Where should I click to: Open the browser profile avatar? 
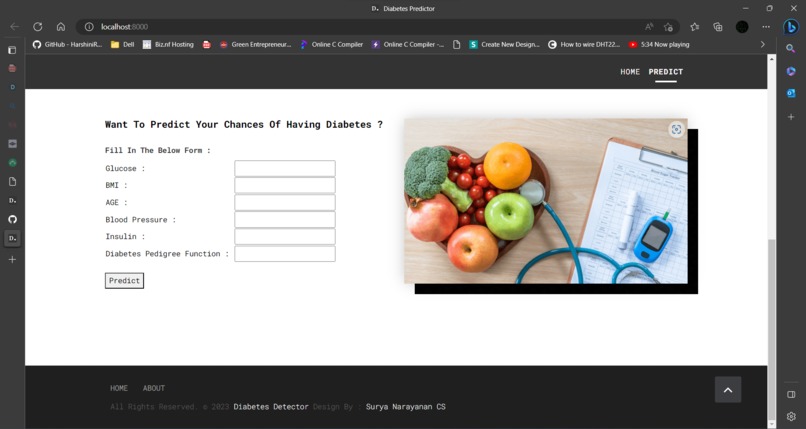[x=742, y=27]
